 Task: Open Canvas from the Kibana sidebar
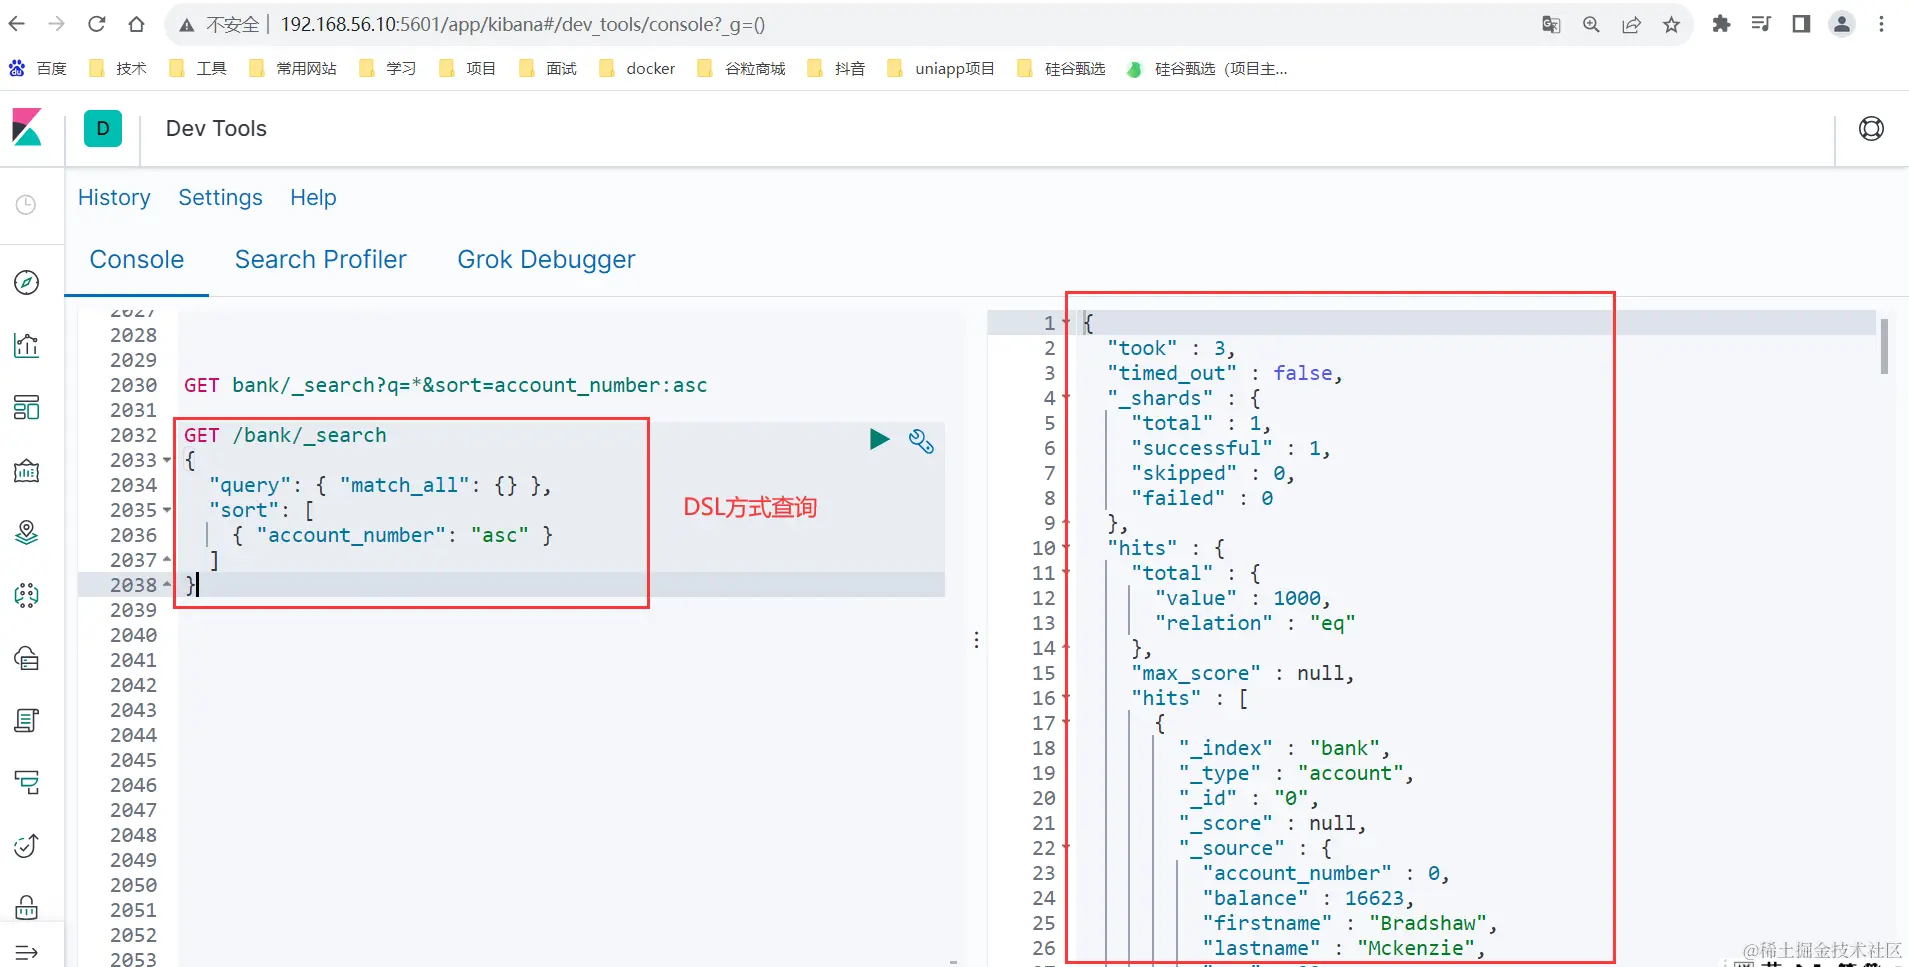coord(27,471)
